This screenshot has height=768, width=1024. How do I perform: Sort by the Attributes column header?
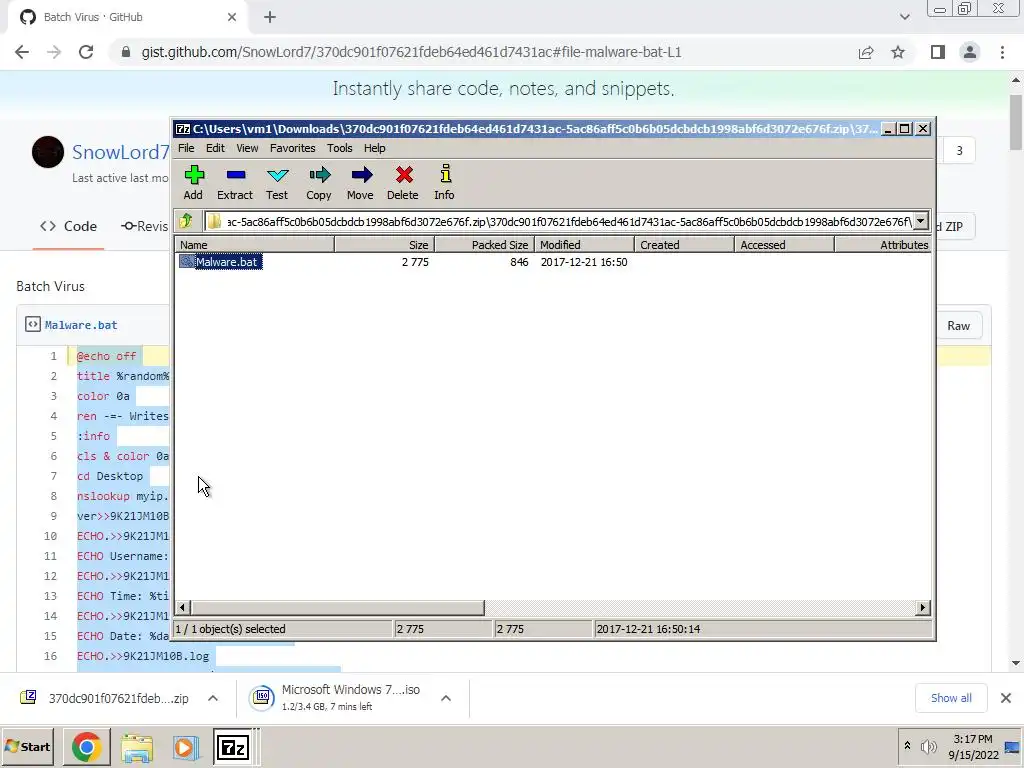[883, 245]
